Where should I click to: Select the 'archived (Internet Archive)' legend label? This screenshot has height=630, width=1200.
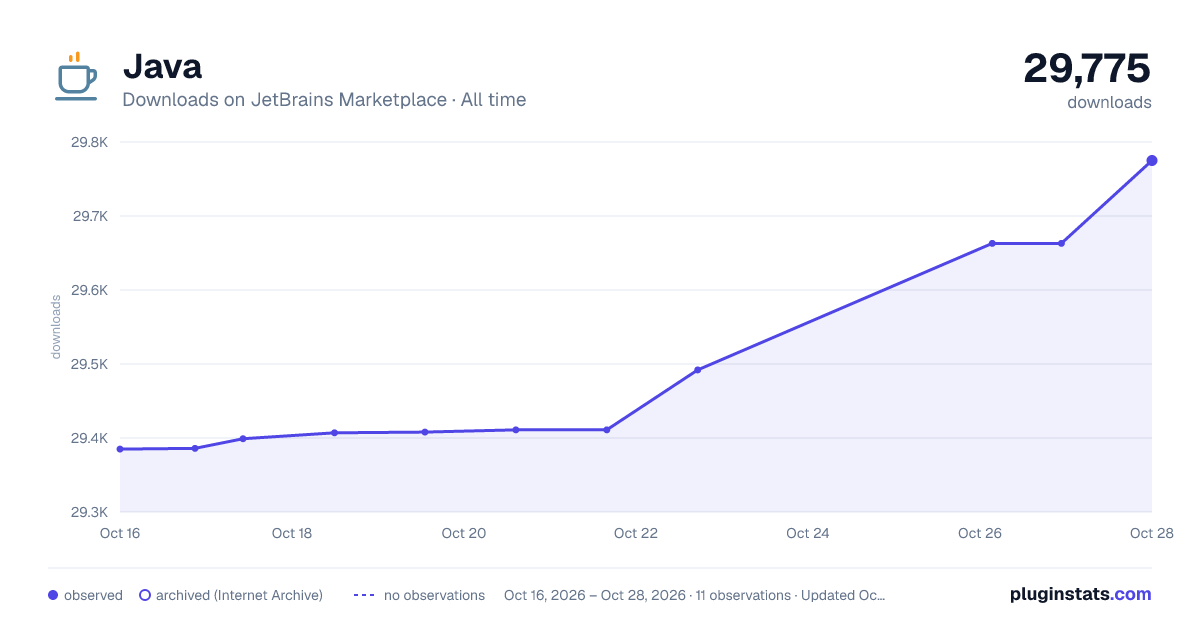pos(239,595)
